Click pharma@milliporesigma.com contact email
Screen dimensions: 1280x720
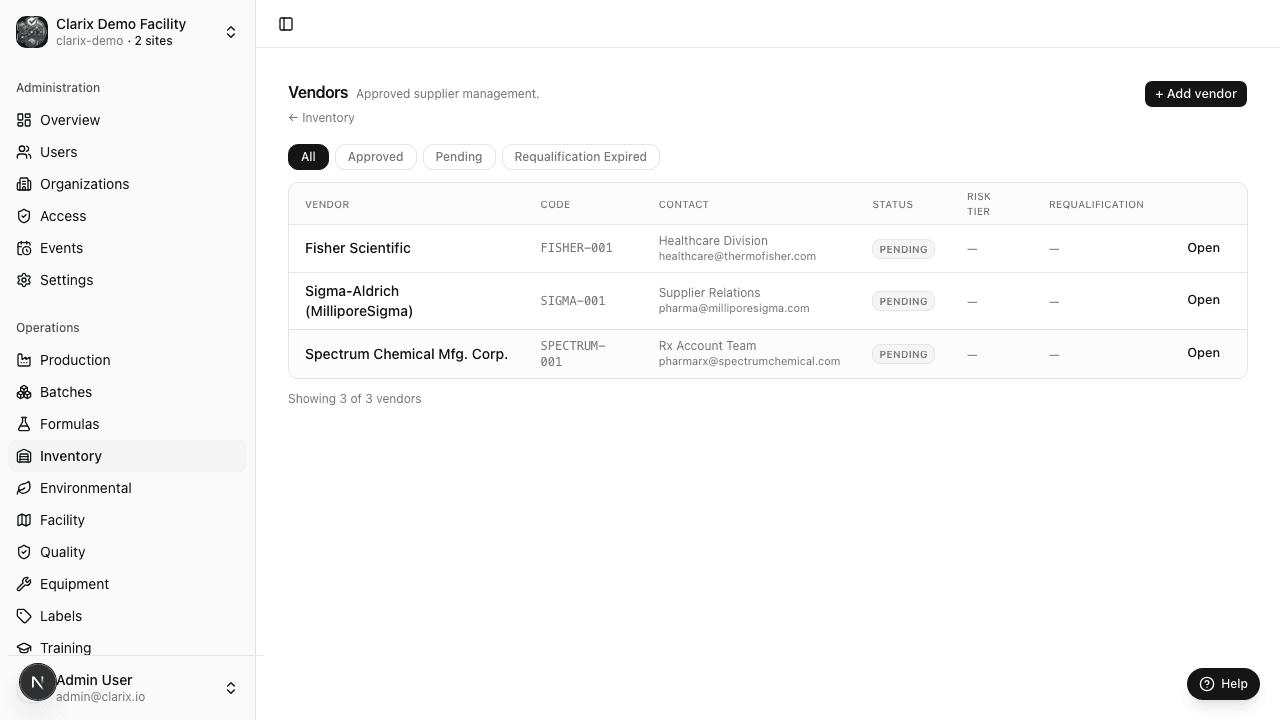734,308
